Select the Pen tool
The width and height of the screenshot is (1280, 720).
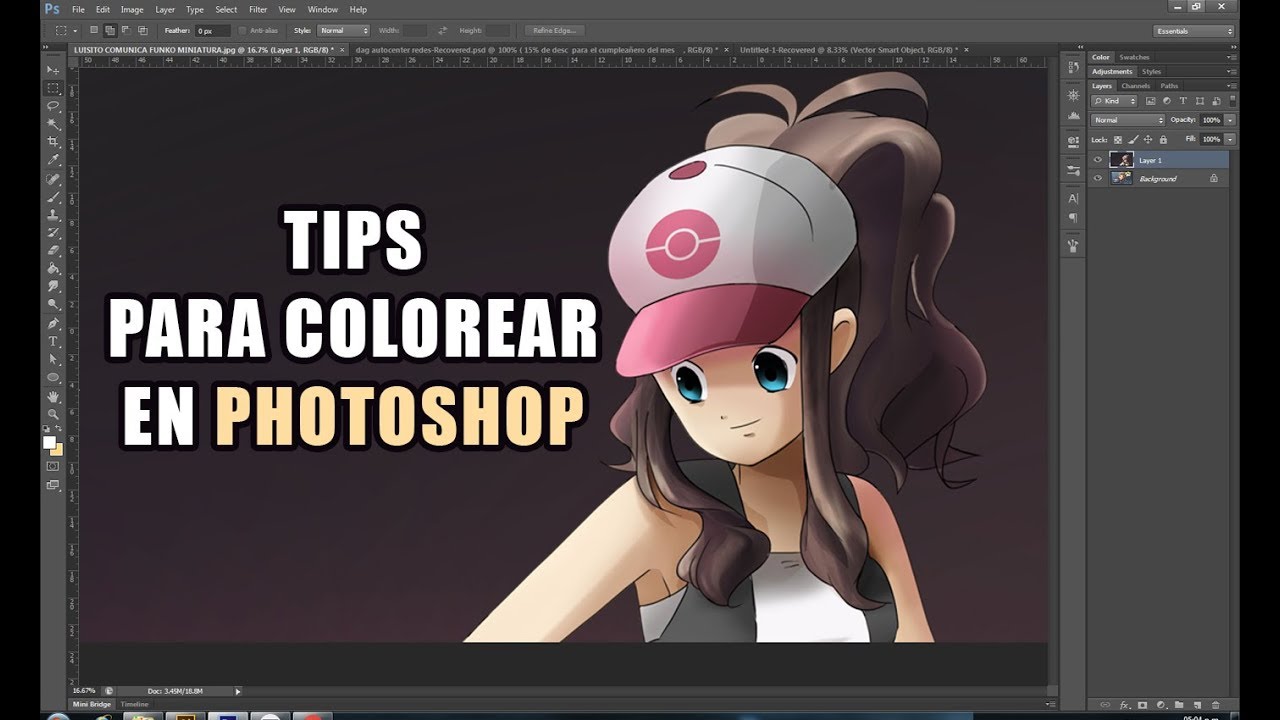coord(54,324)
